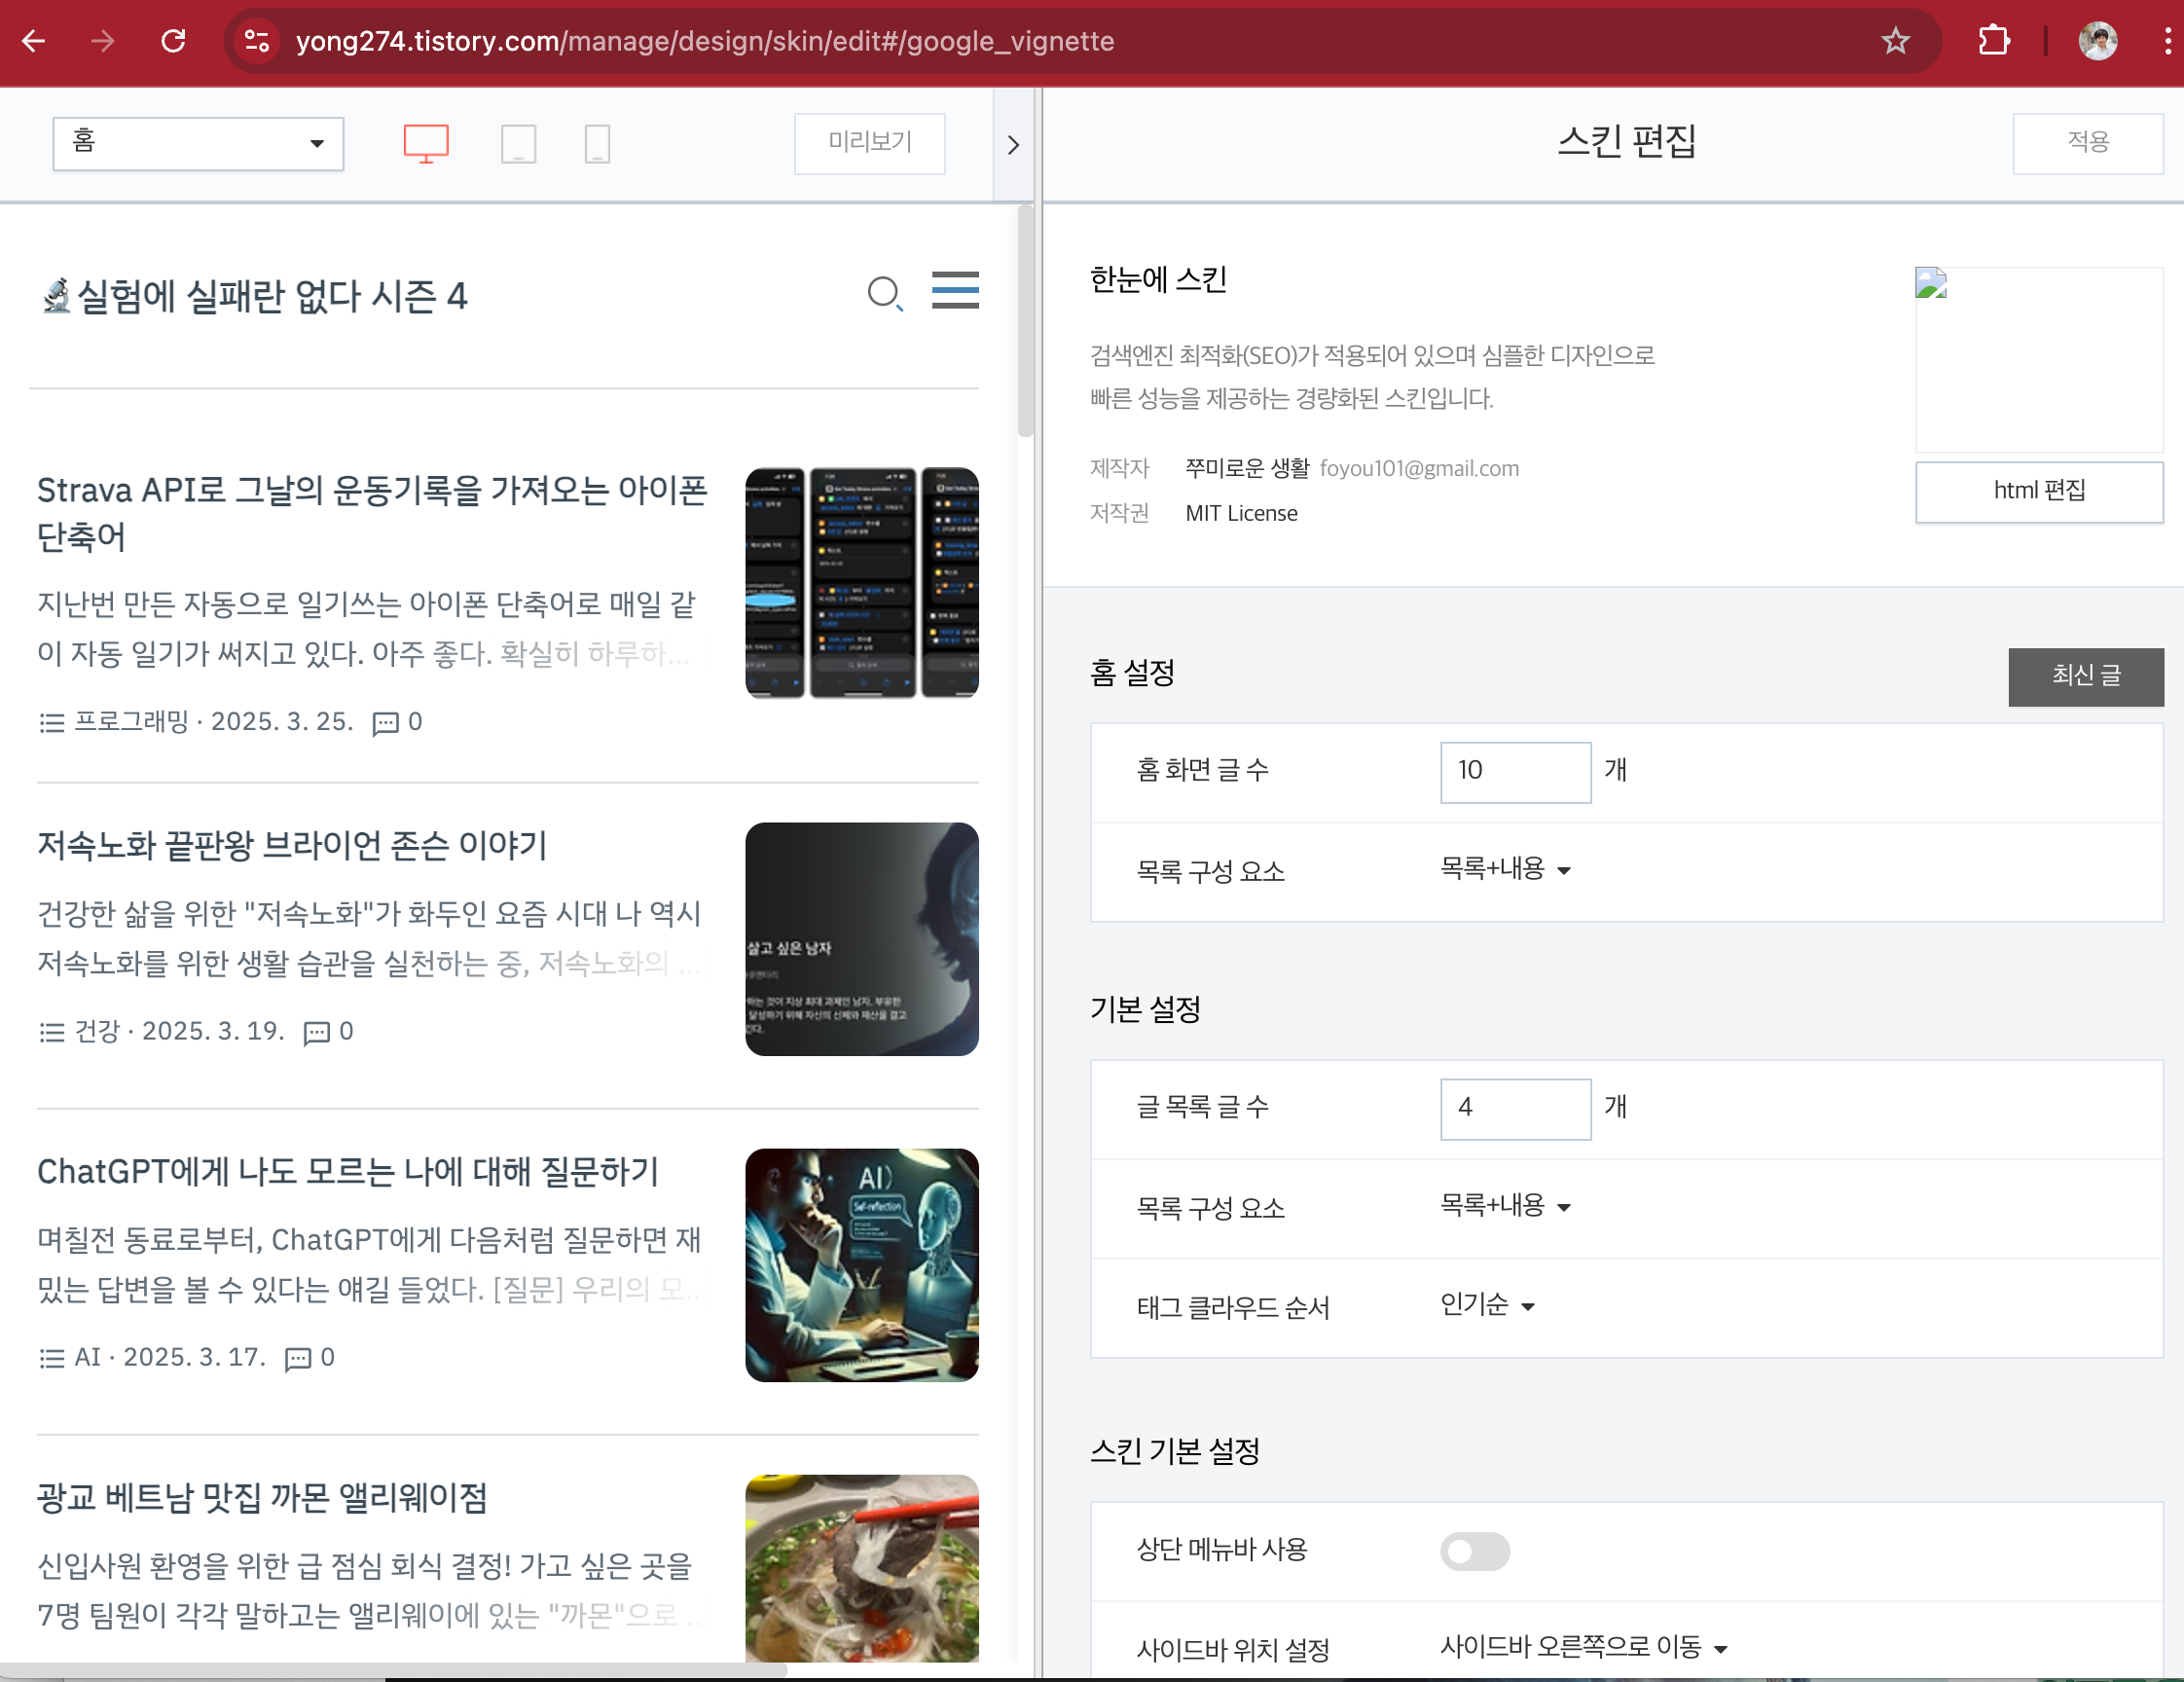Bookmark this page with star icon
Image resolution: width=2184 pixels, height=1682 pixels.
[x=1895, y=41]
